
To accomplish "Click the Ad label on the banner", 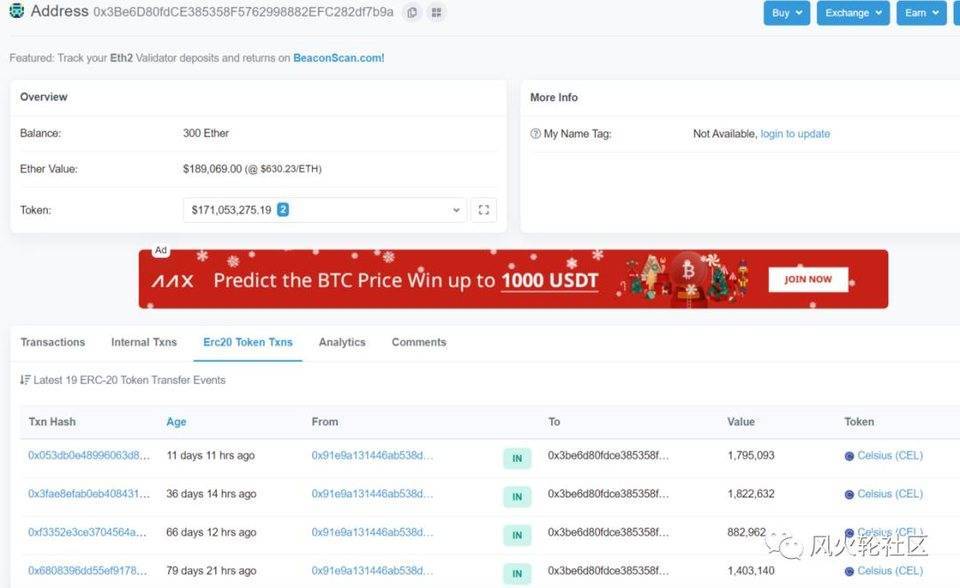I will [x=161, y=250].
